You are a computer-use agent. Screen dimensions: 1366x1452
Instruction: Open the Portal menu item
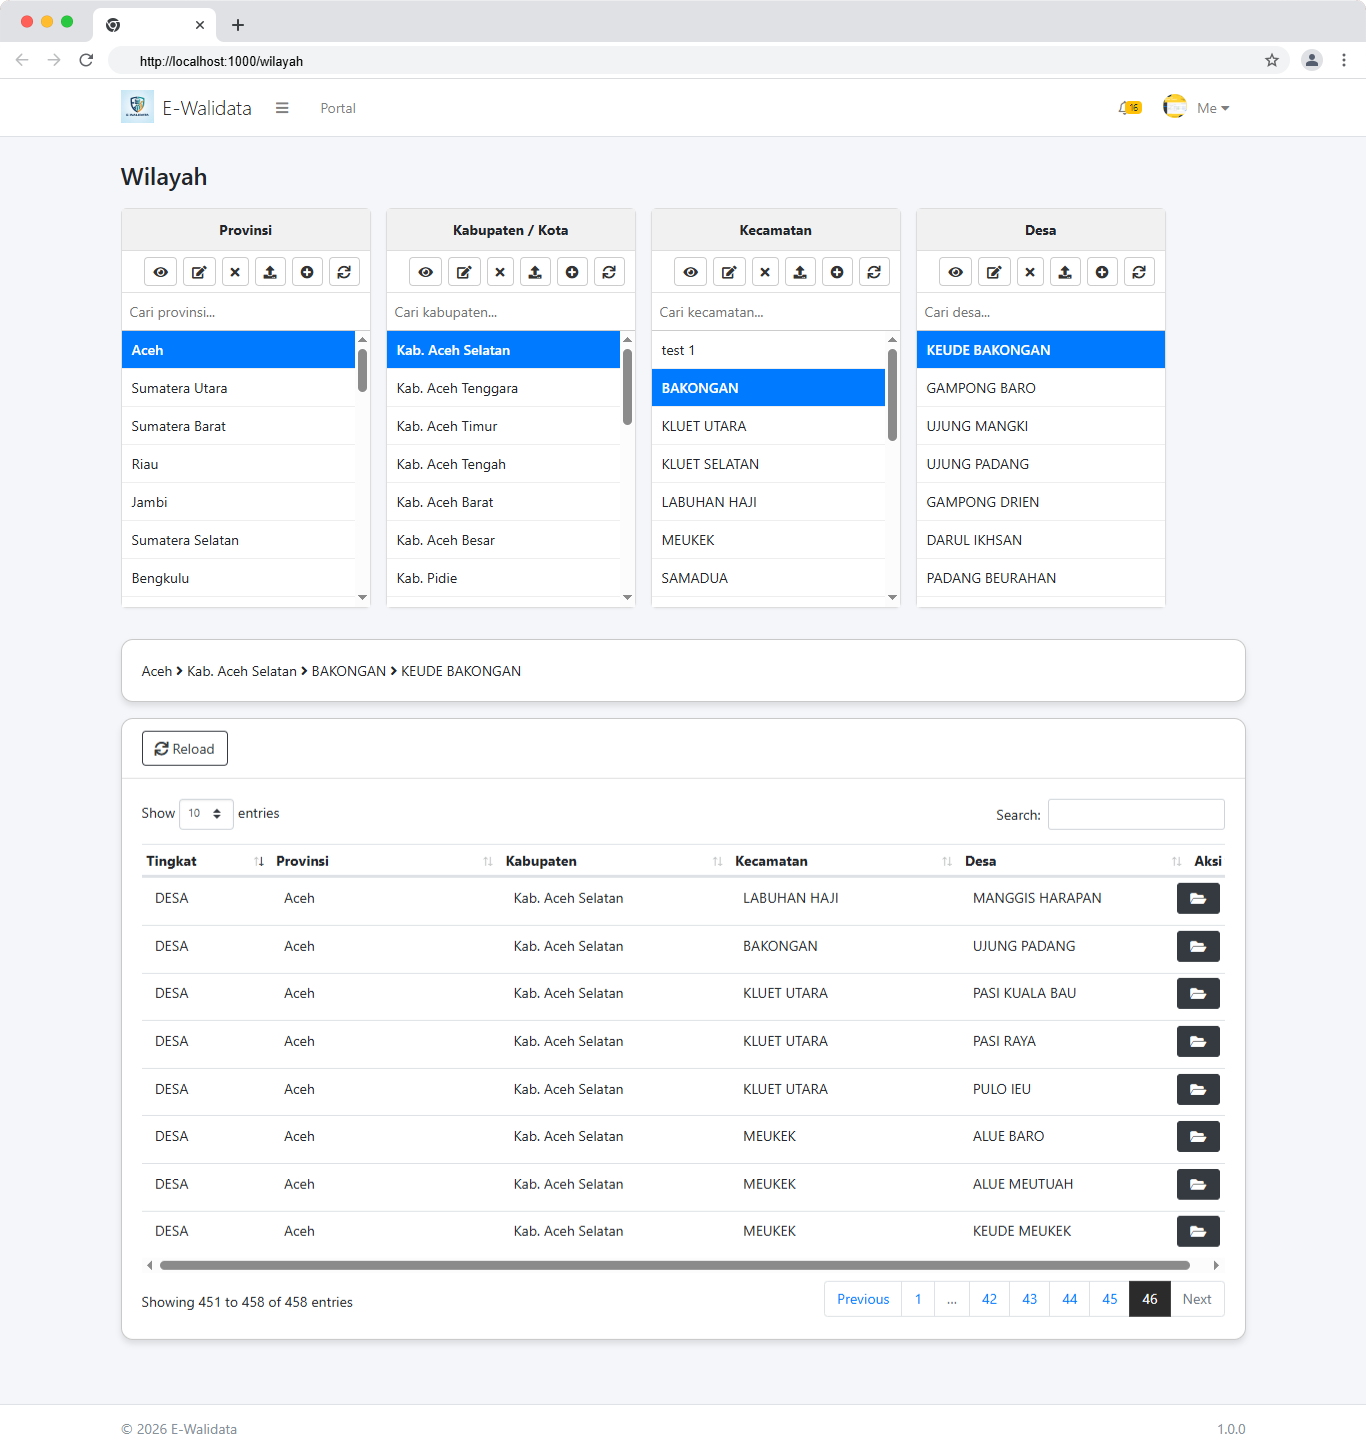(x=338, y=108)
